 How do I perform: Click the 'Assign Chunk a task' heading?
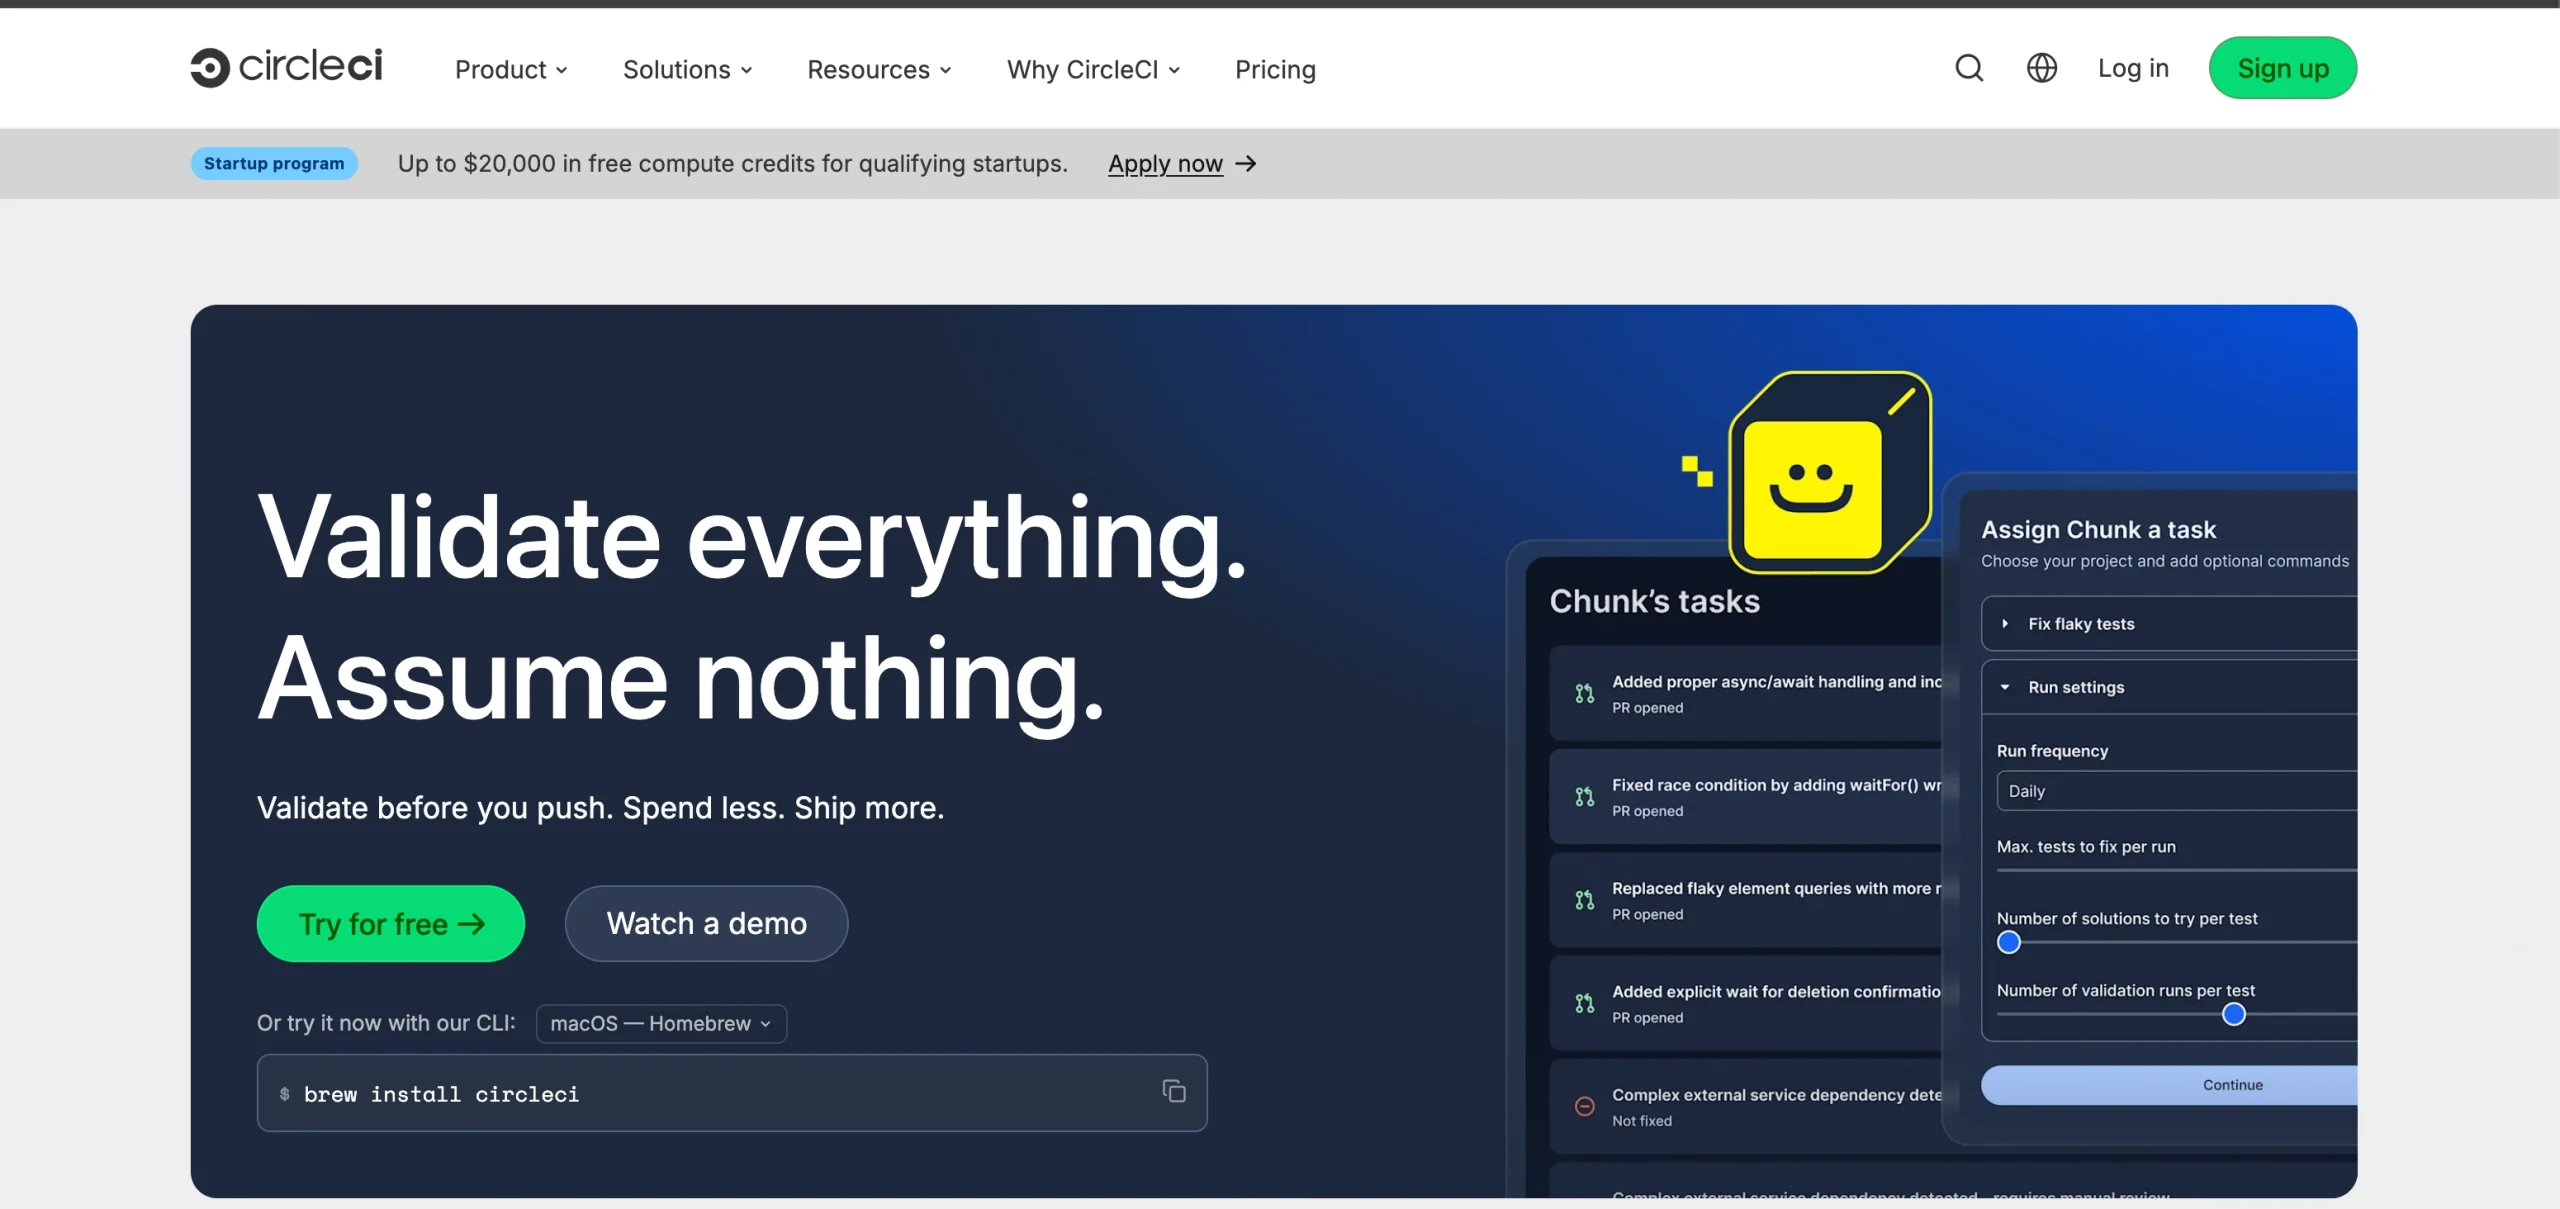[2098, 529]
